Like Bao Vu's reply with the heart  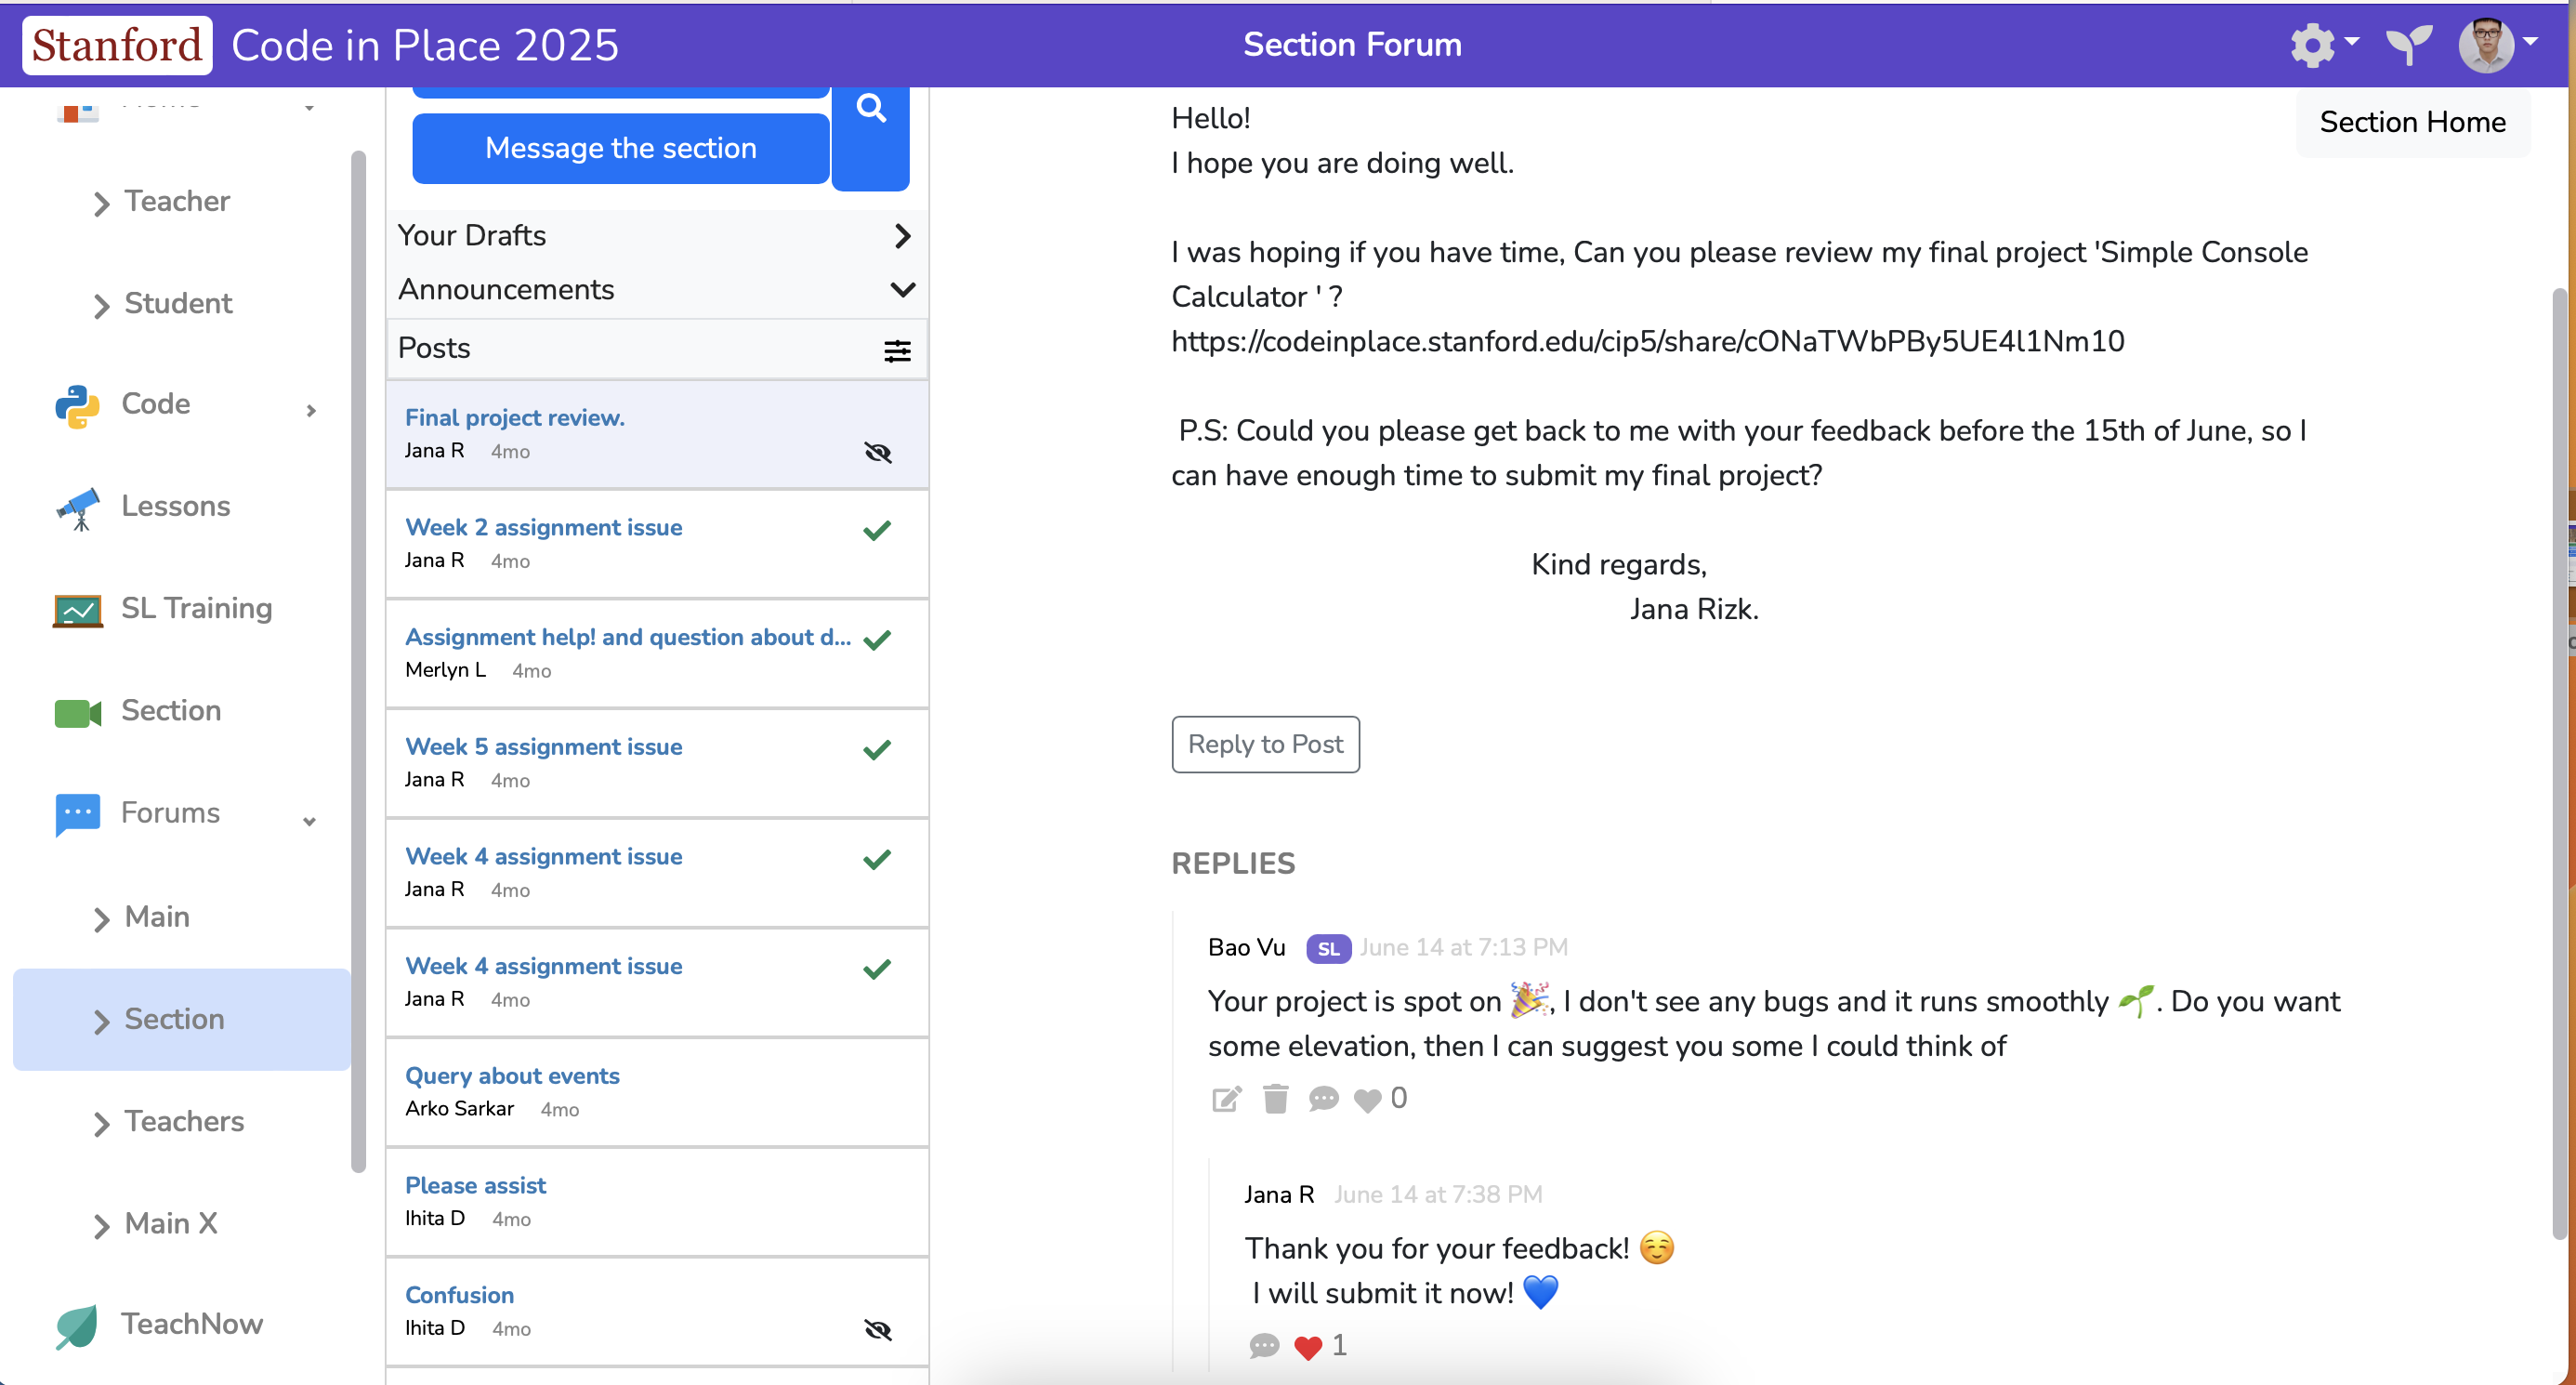point(1367,1100)
